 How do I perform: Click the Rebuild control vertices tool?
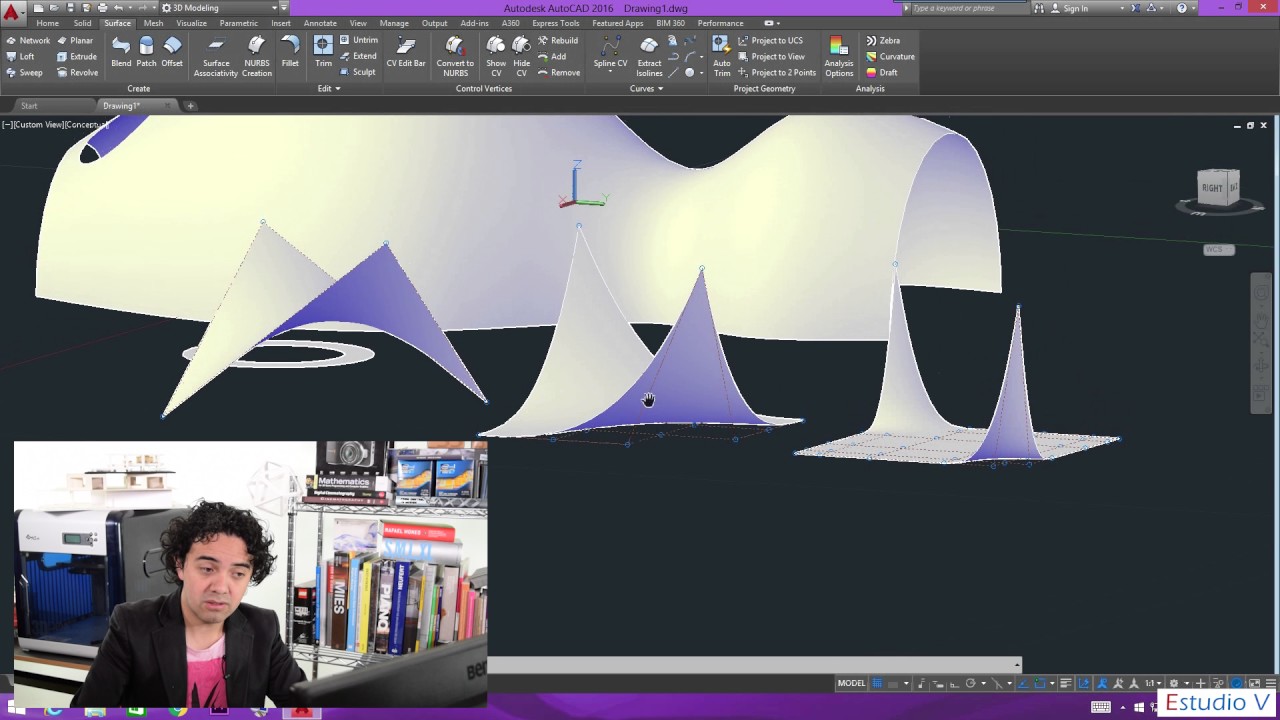[557, 41]
